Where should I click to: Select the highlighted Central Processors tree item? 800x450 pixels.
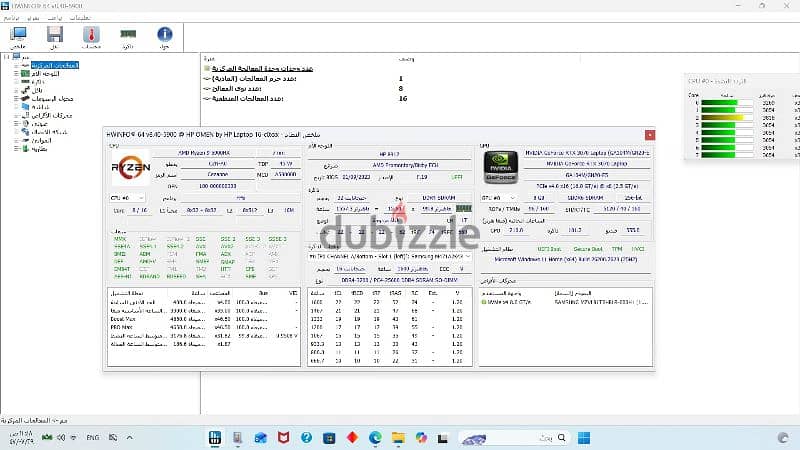click(x=55, y=65)
